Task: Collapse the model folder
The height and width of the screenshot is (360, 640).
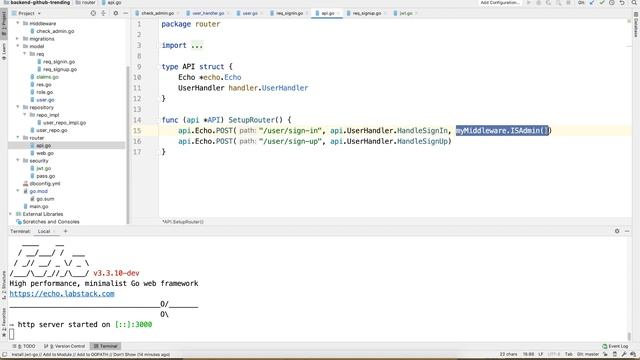Action: pyautogui.click(x=18, y=46)
